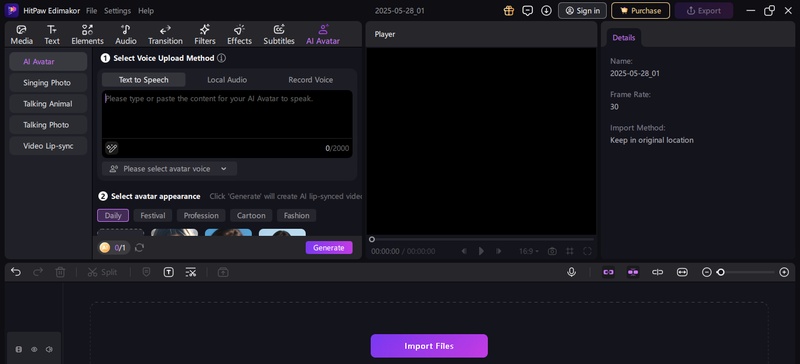Select Talking Photo in sidebar
The height and width of the screenshot is (364, 800).
(x=47, y=125)
